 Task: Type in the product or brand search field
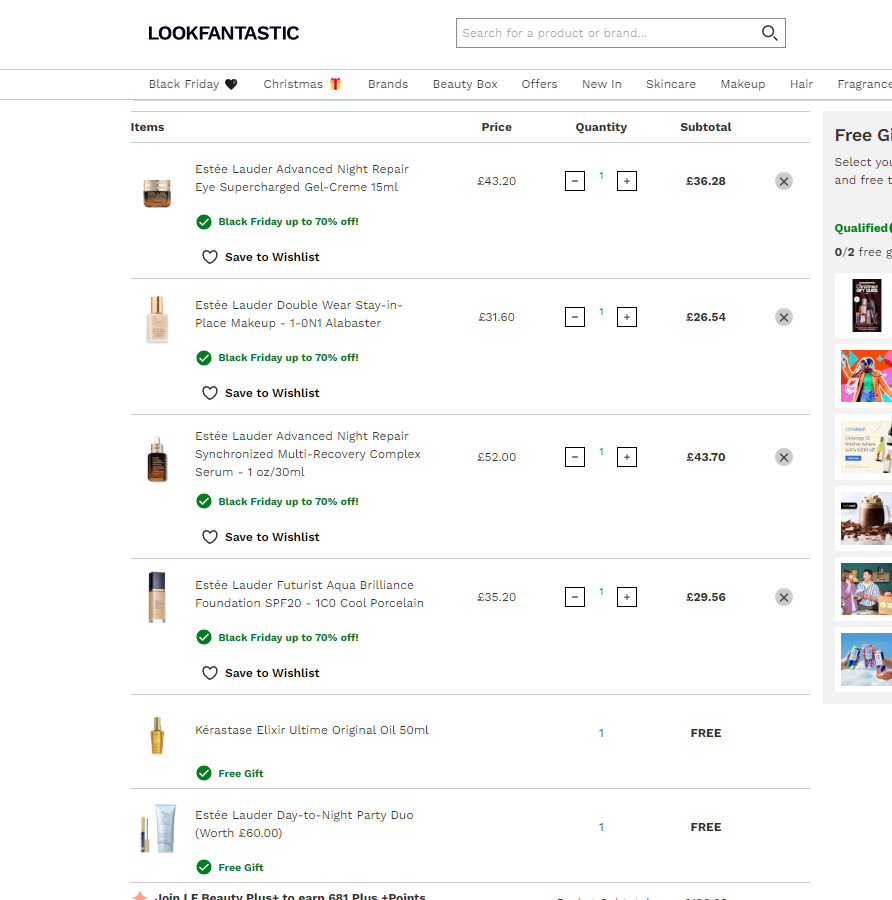tap(605, 33)
